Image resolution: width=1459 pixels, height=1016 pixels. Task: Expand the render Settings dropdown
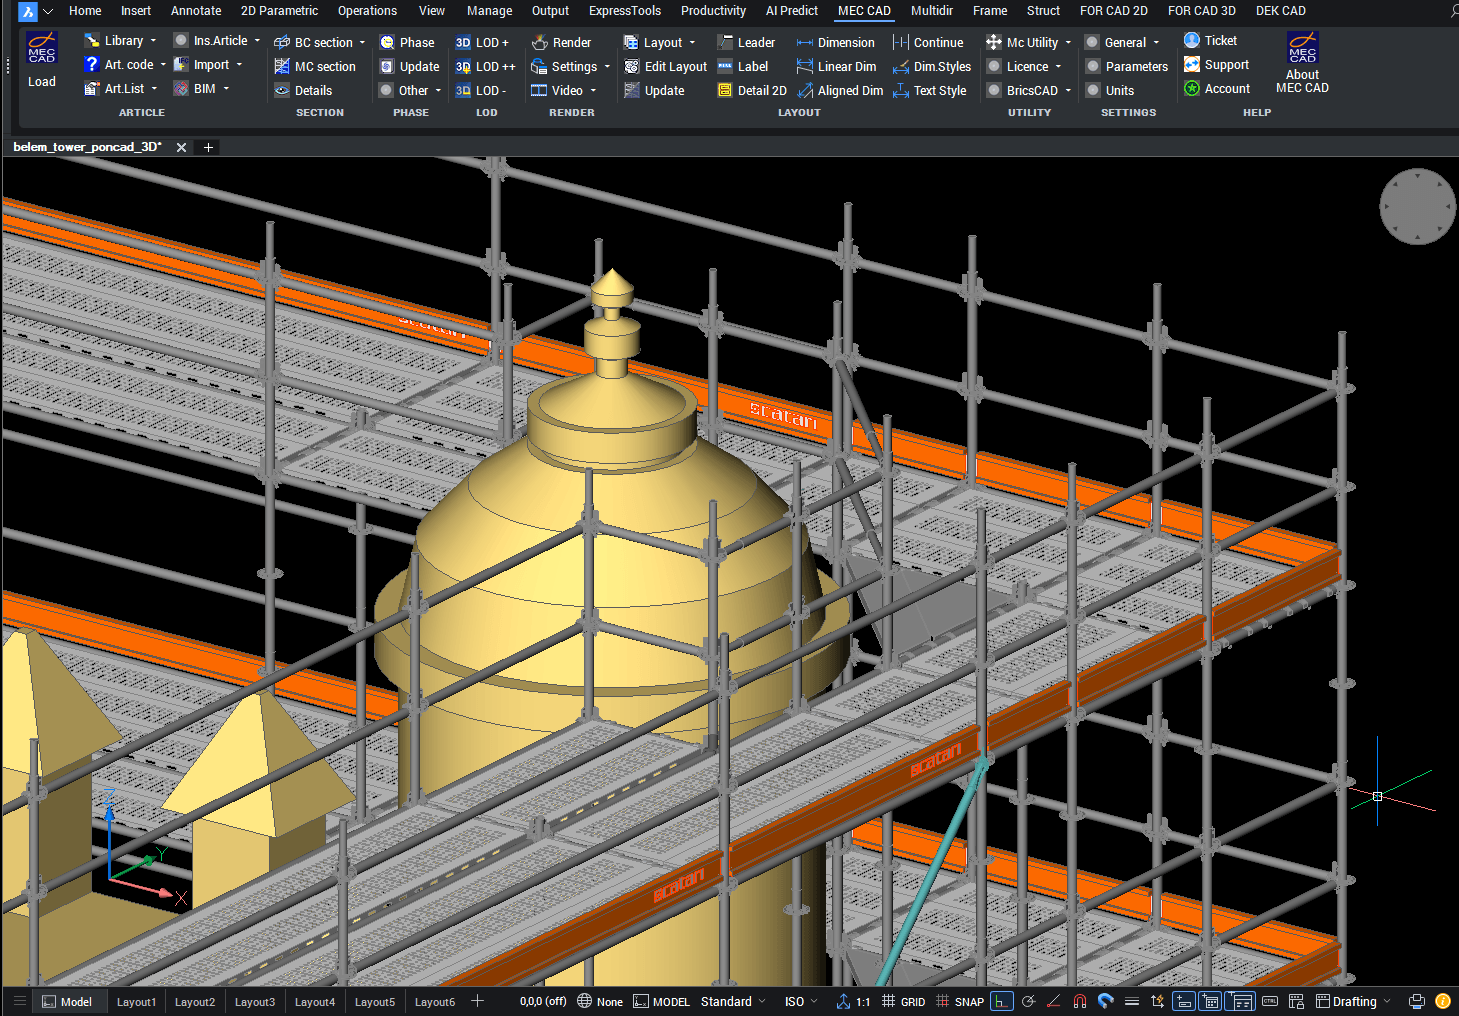coord(607,67)
